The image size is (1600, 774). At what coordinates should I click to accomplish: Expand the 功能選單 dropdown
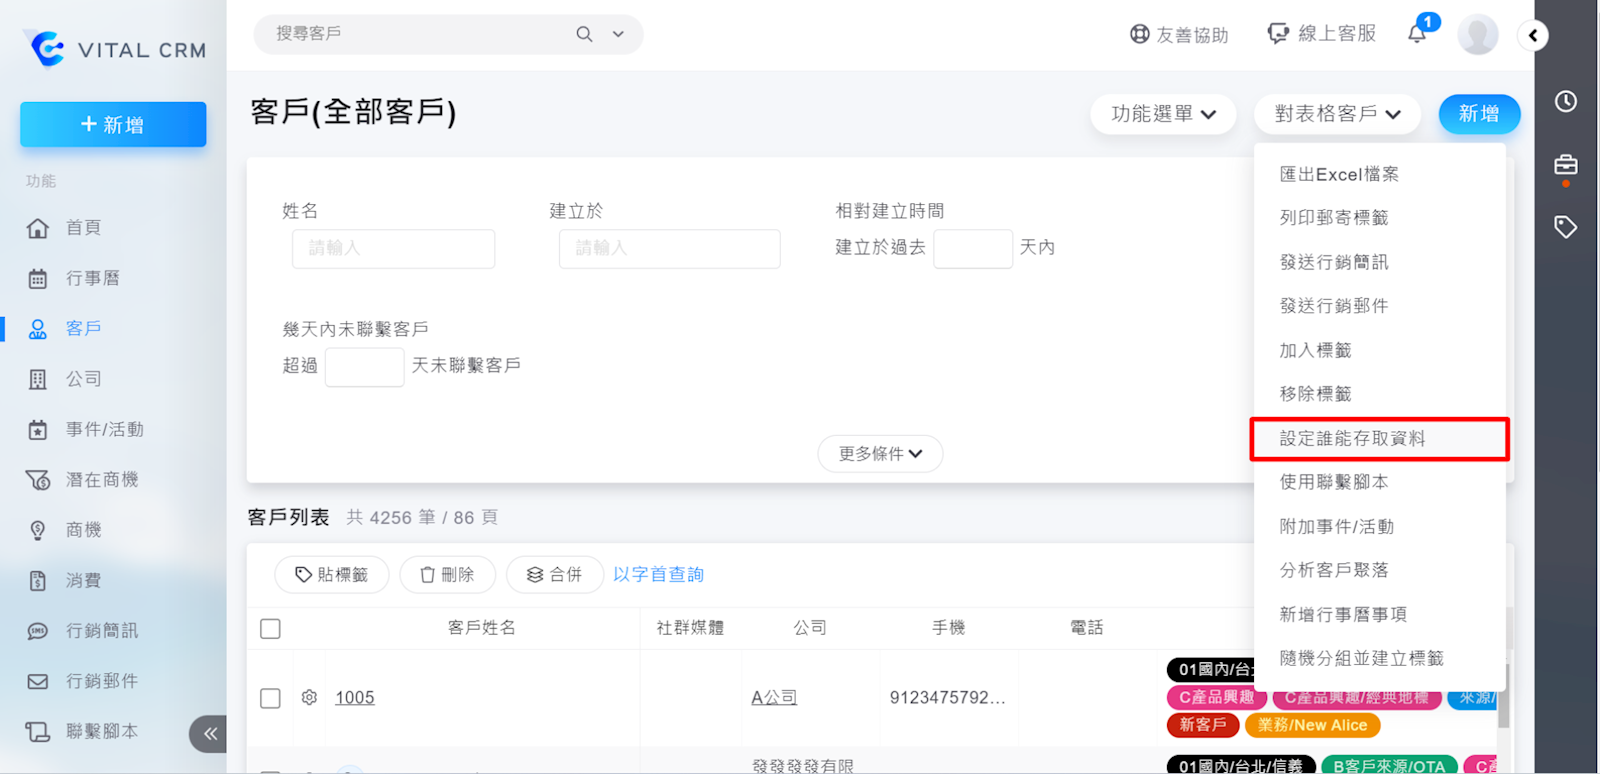(x=1163, y=114)
